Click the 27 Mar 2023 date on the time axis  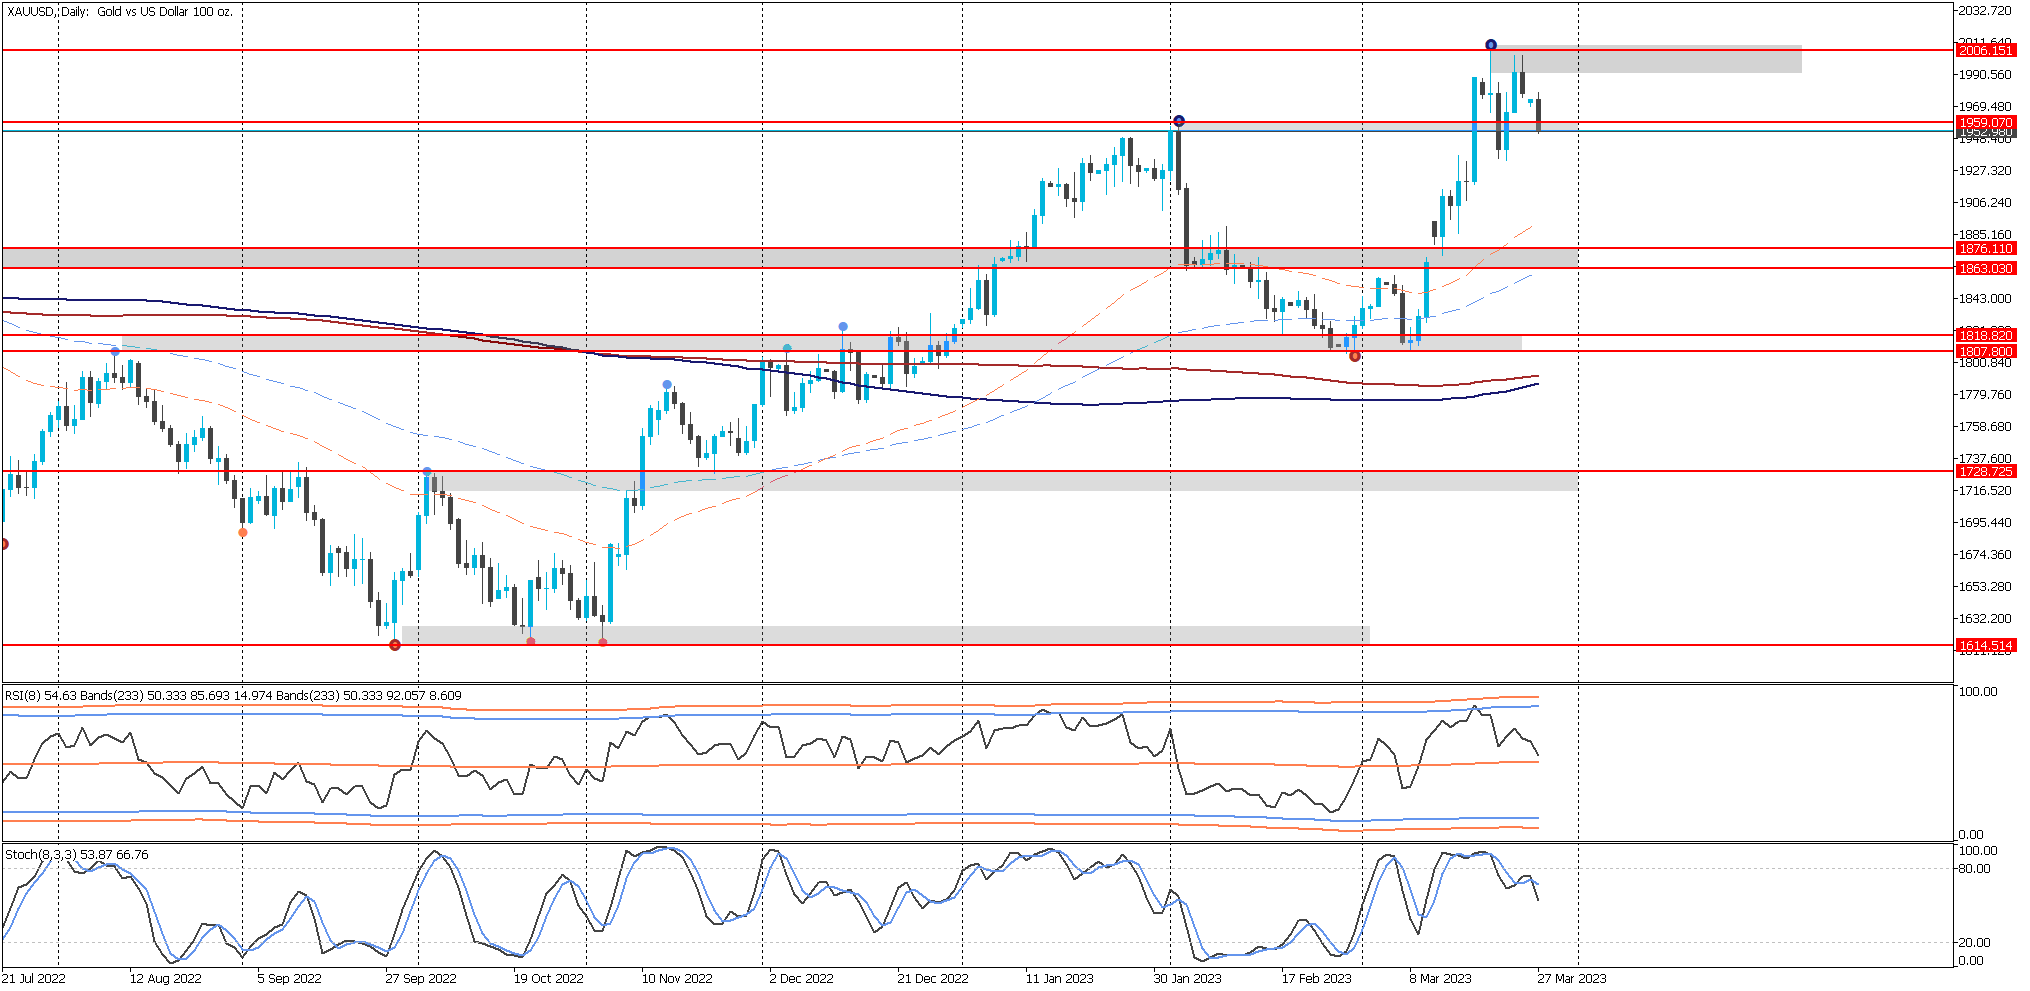click(1571, 978)
